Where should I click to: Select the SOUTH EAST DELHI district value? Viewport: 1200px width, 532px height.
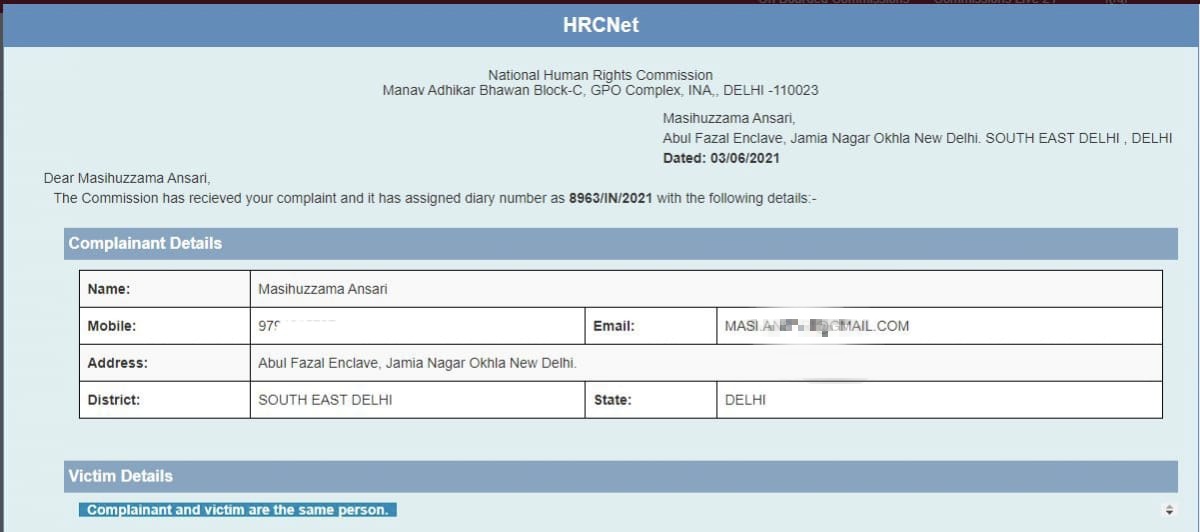pyautogui.click(x=325, y=400)
